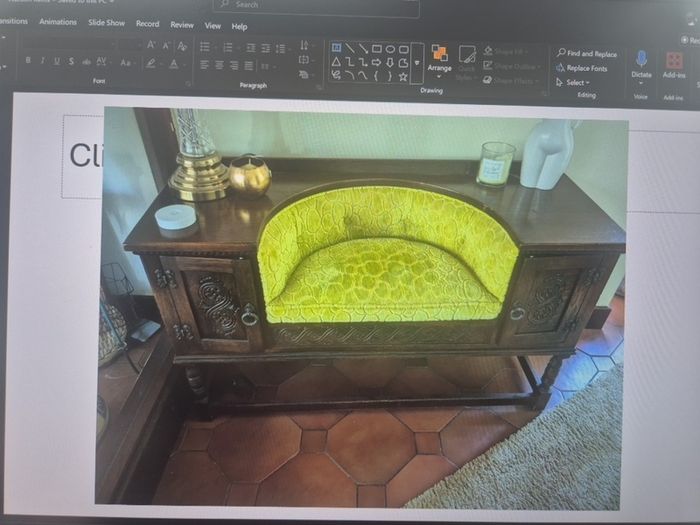The width and height of the screenshot is (700, 525).
Task: Toggle Bold formatting
Action: (x=28, y=60)
